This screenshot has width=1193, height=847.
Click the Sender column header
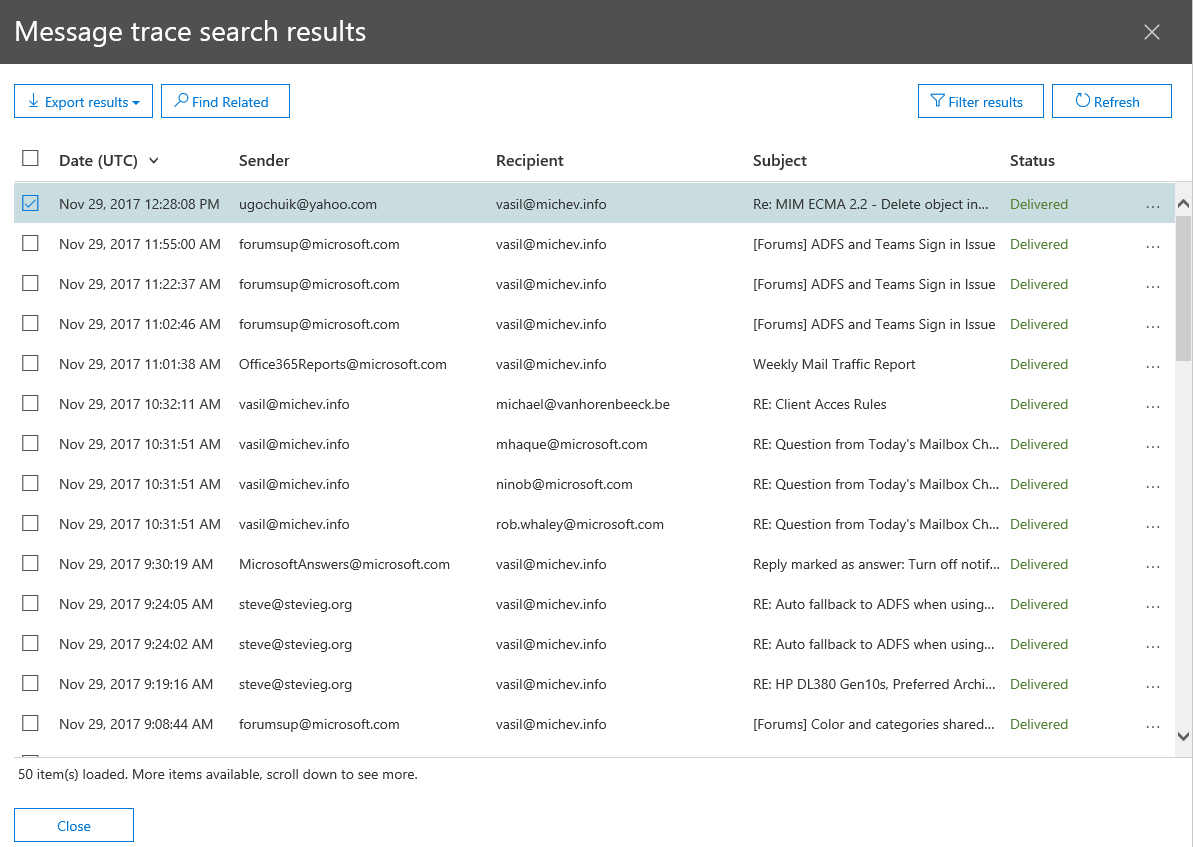[x=263, y=160]
